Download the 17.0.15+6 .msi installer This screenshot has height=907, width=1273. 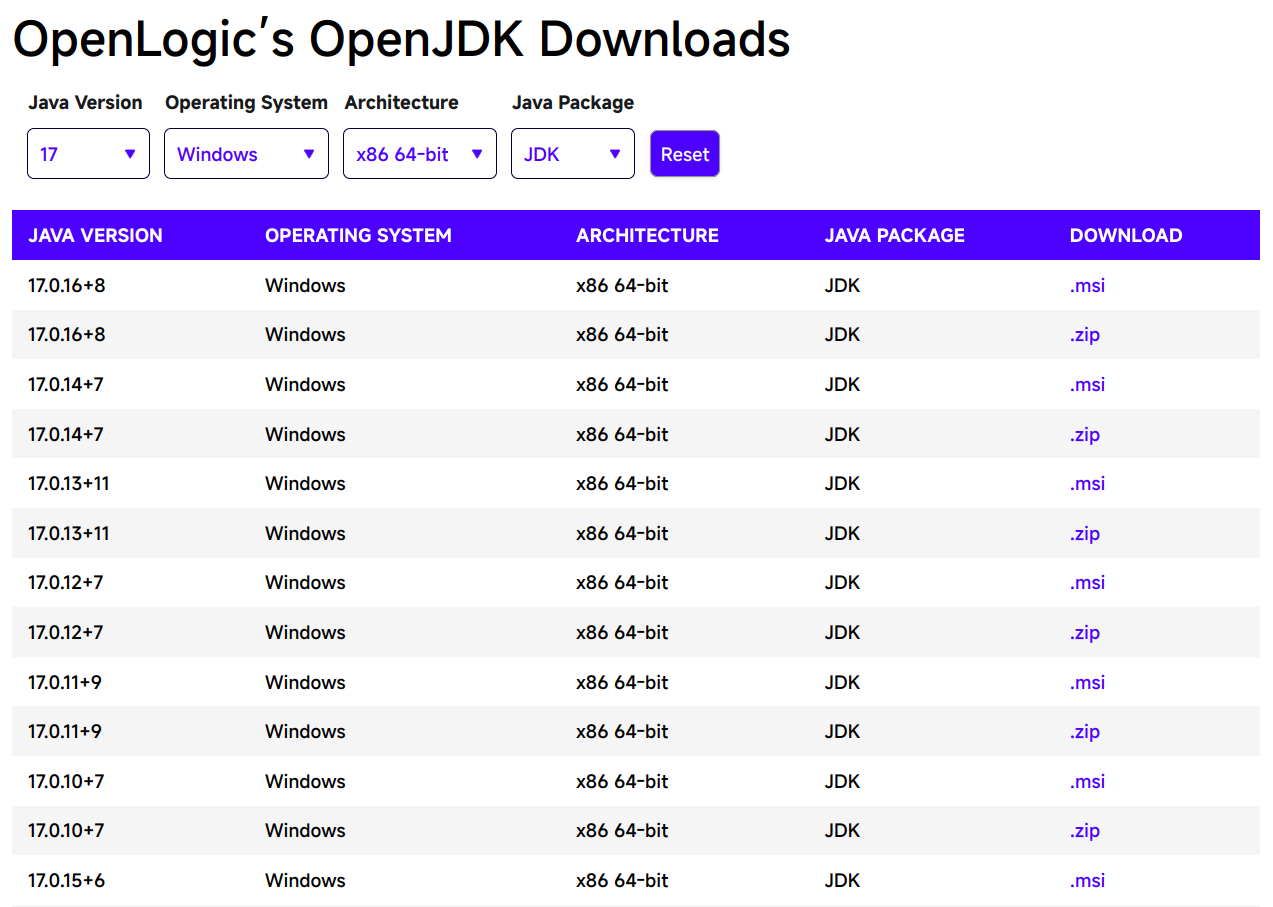[x=1087, y=881]
